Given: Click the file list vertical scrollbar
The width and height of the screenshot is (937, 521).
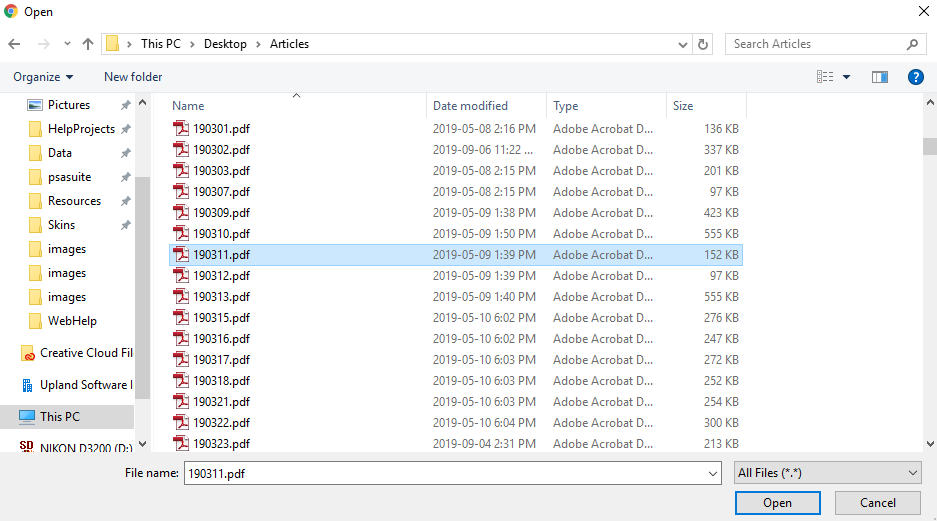Looking at the screenshot, I should pyautogui.click(x=929, y=147).
